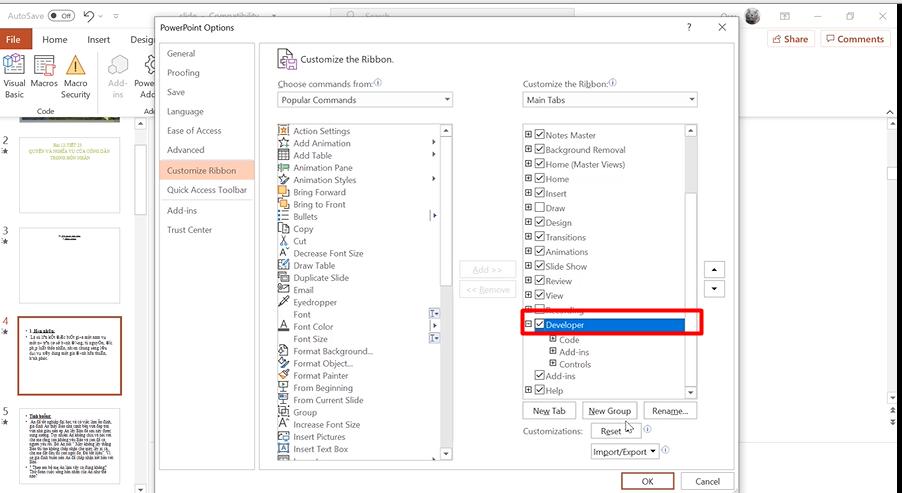This screenshot has width=902, height=493.
Task: Click the New Group button
Action: [x=609, y=411]
